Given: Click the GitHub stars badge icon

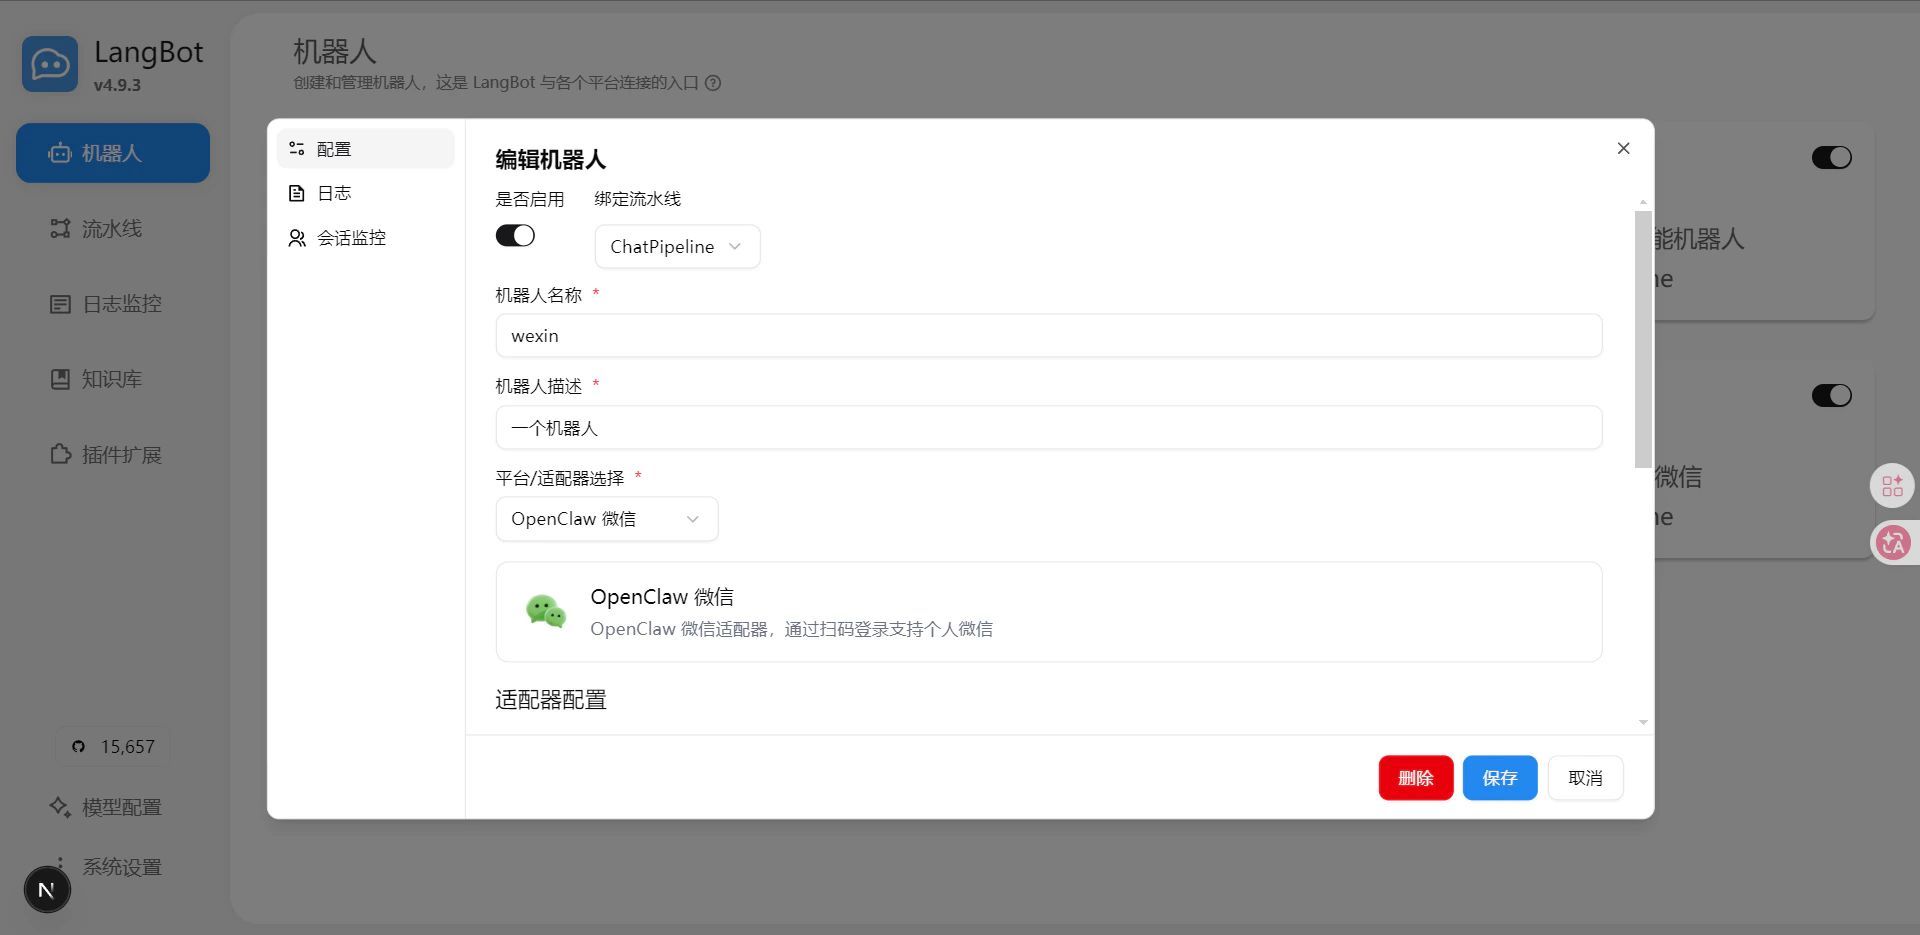Looking at the screenshot, I should click(x=112, y=746).
